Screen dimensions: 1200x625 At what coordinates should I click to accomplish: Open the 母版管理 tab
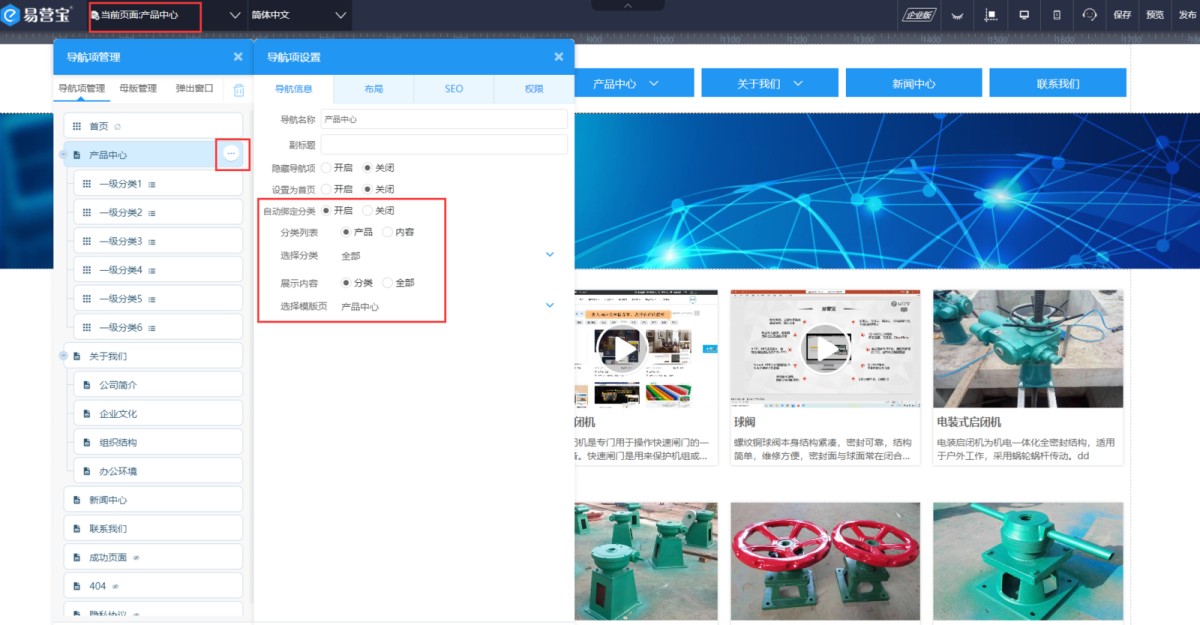tap(138, 88)
